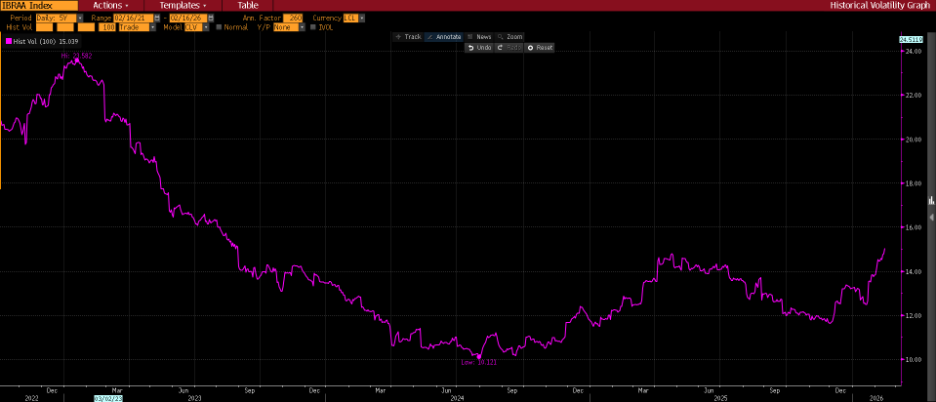Open the Actions menu
This screenshot has width=936, height=402.
click(x=110, y=5)
